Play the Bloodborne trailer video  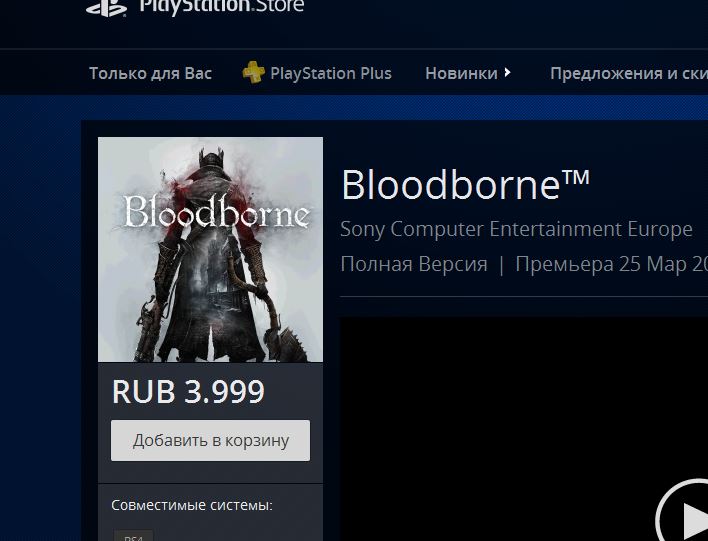[x=686, y=515]
